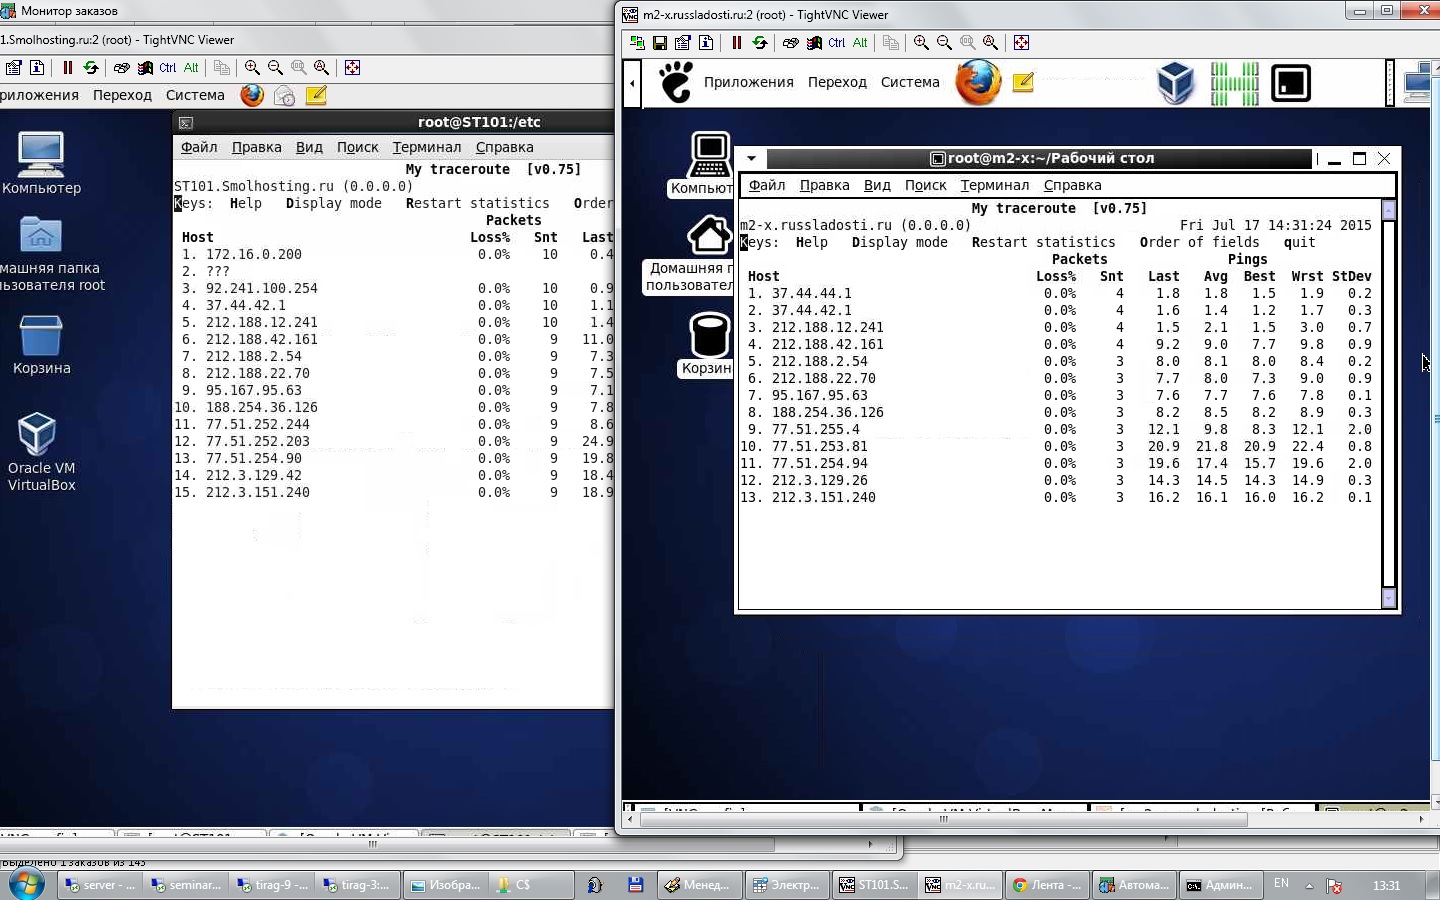This screenshot has width=1440, height=900.
Task: Open the Терминал menu in m2-x terminal
Action: pyautogui.click(x=994, y=185)
